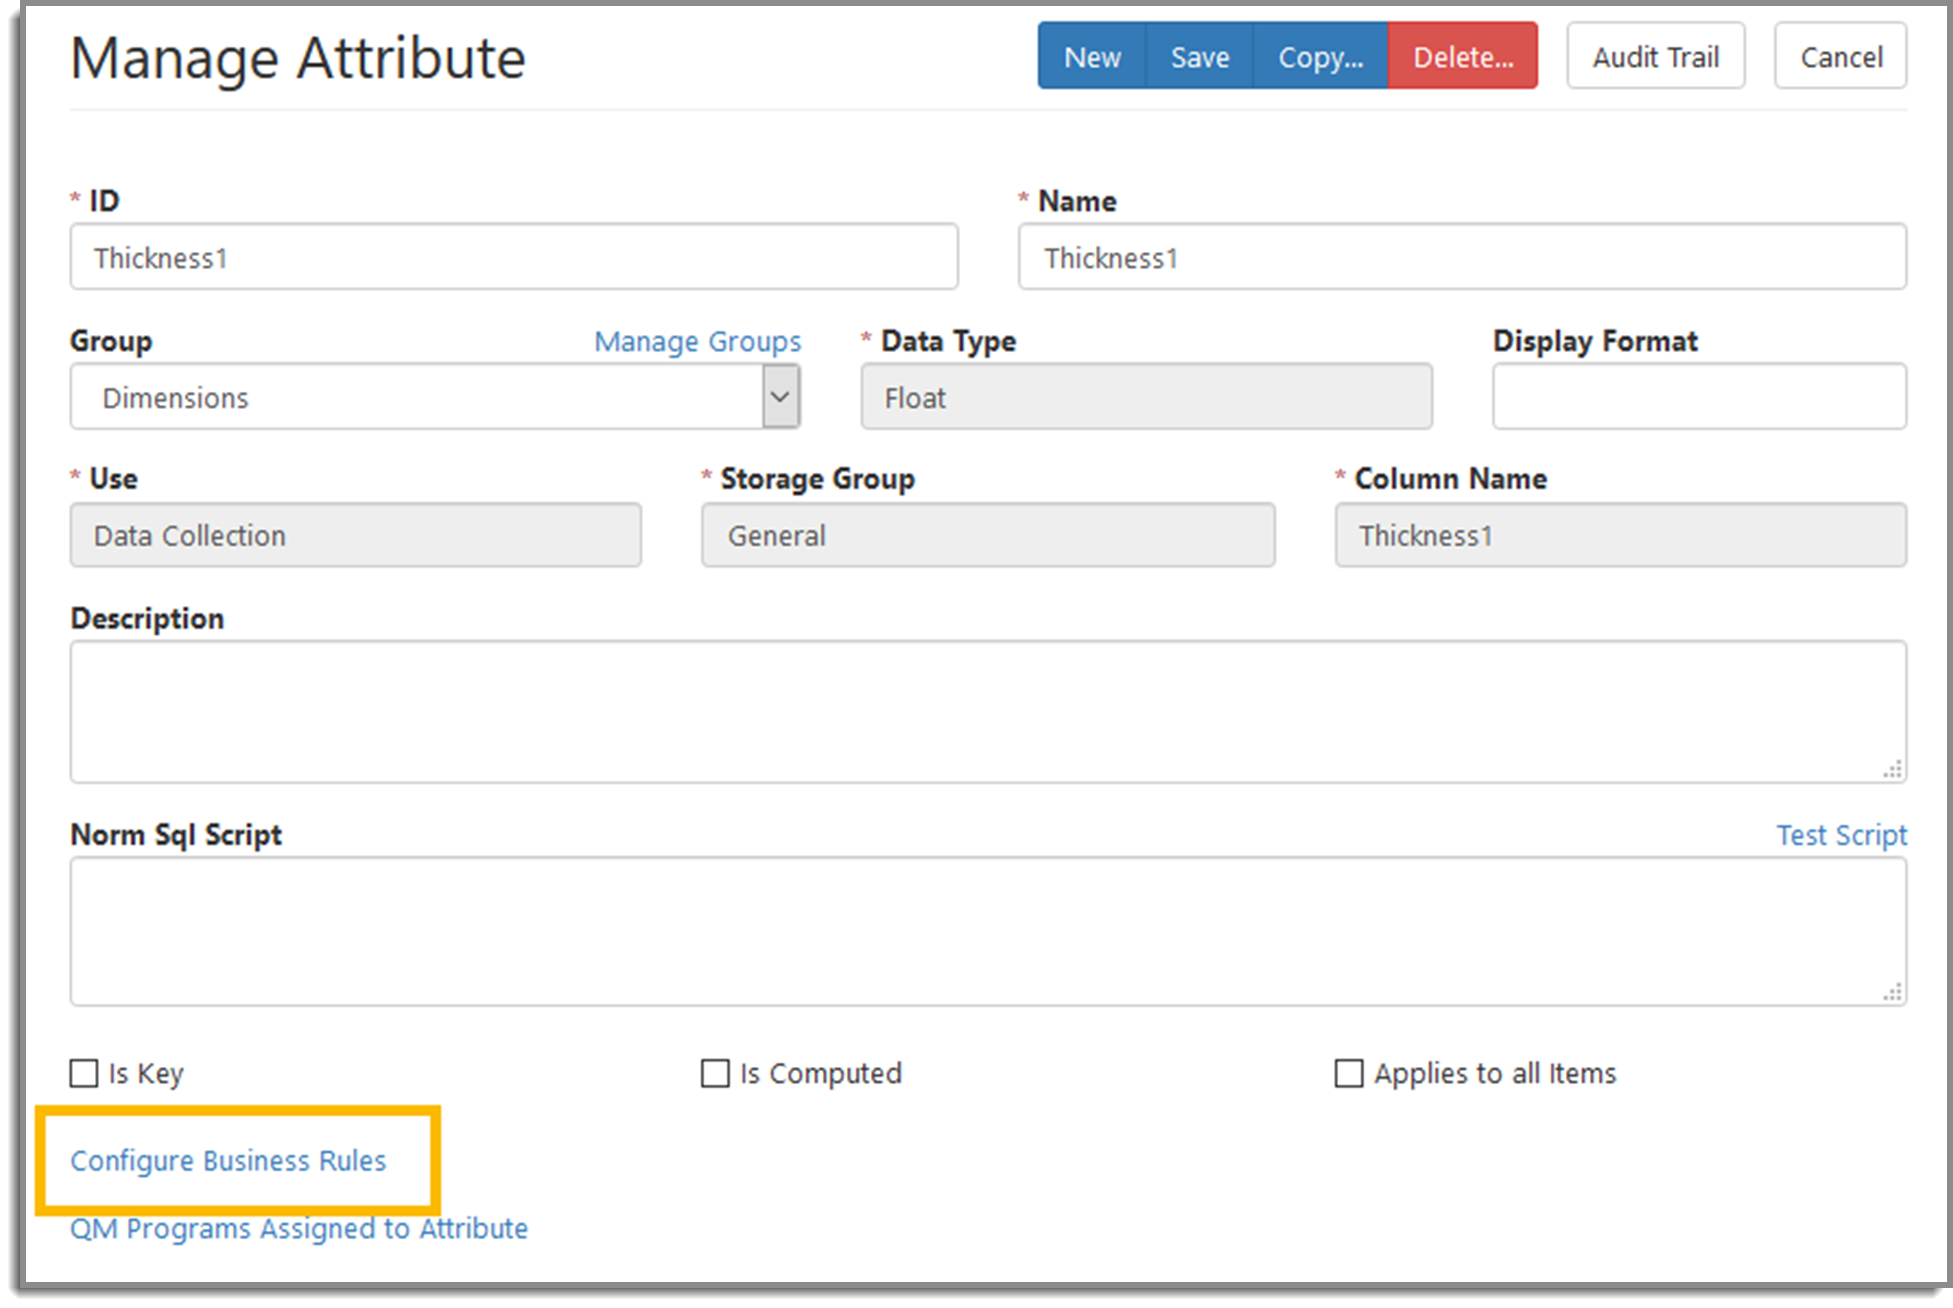Open QM Programs Assigned to Attribute
The height and width of the screenshot is (1308, 1953).
click(299, 1228)
